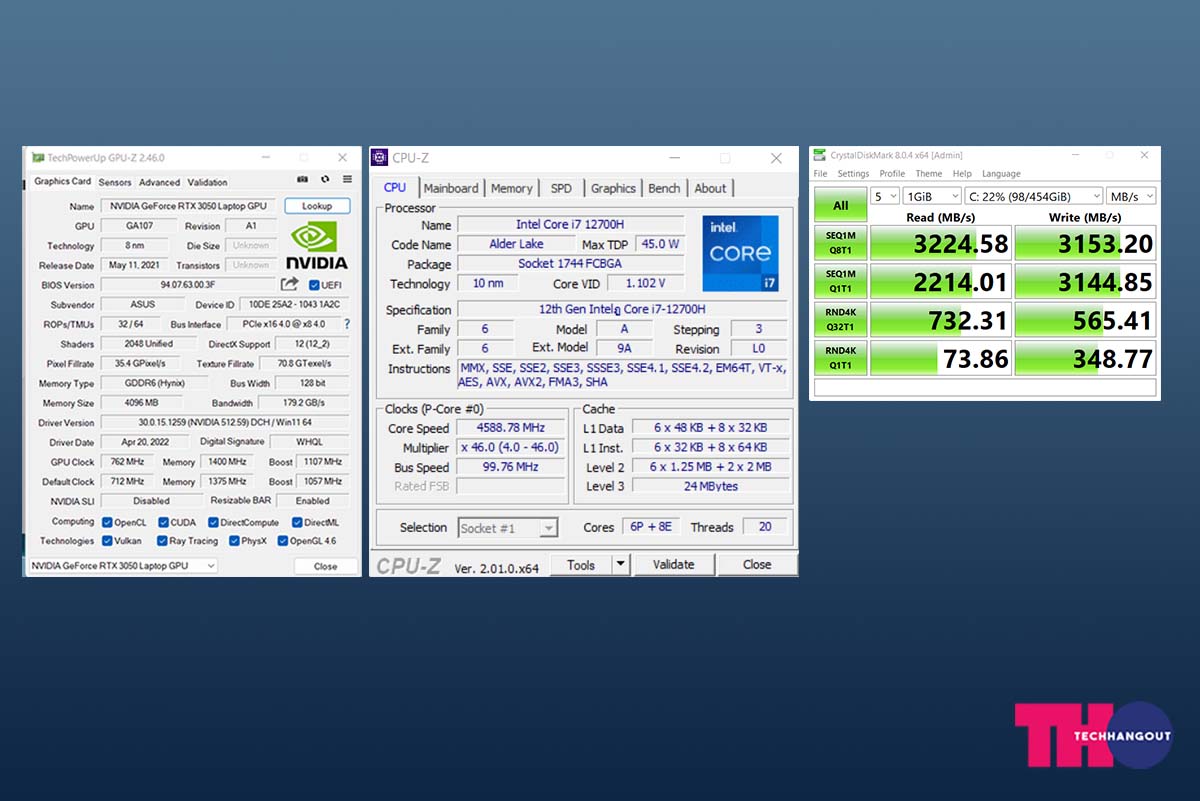Switch to the Validation tab in GPU-Z
This screenshot has width=1200, height=801.
click(207, 182)
